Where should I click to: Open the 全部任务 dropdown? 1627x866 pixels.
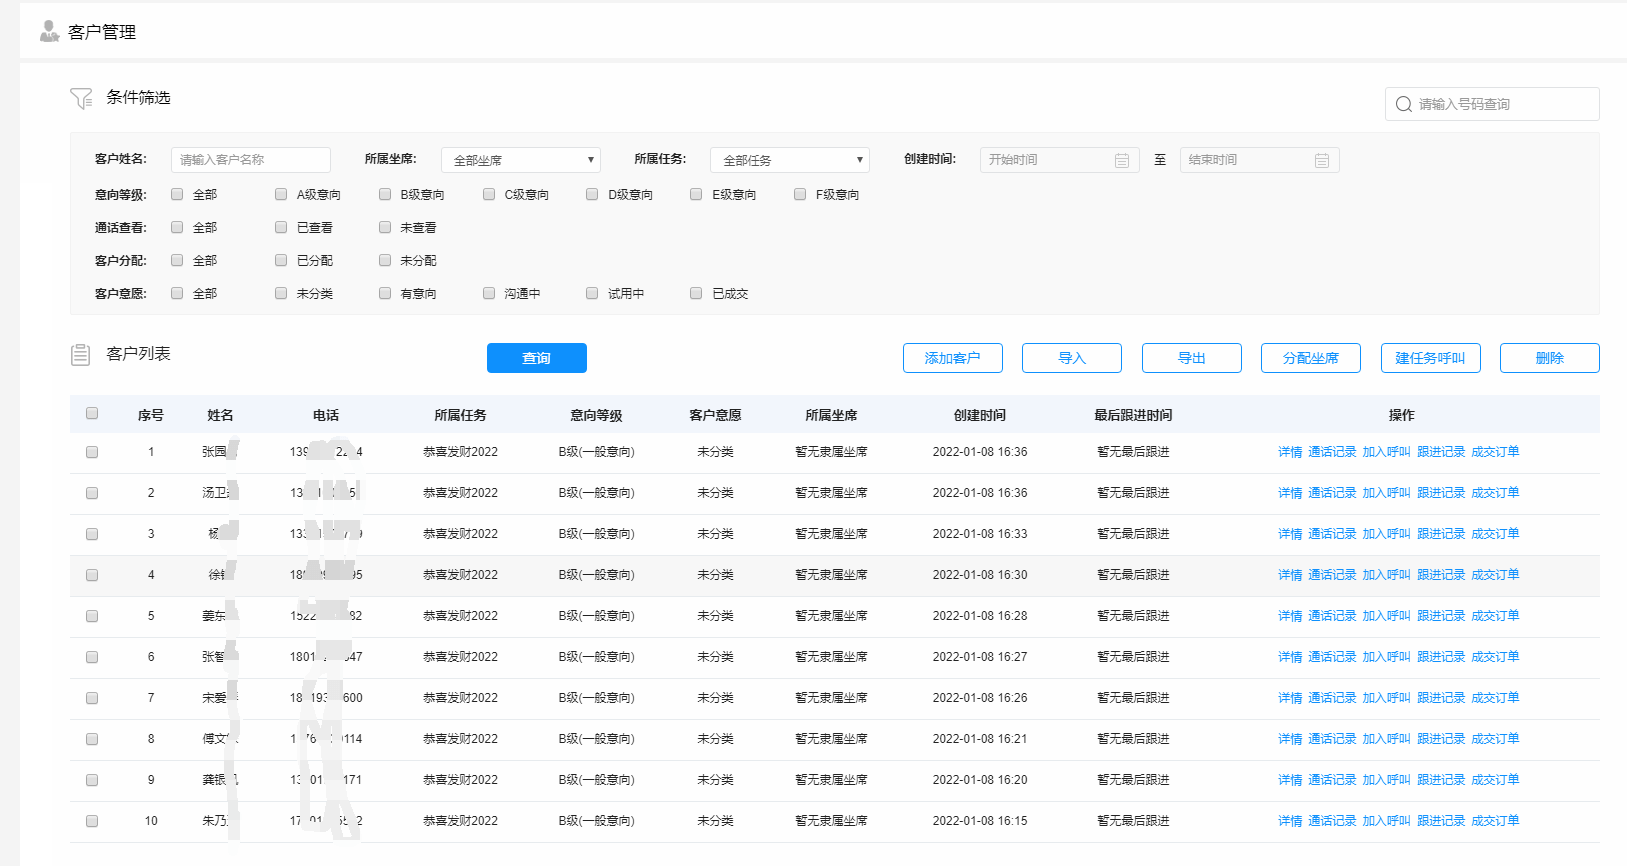(x=790, y=160)
